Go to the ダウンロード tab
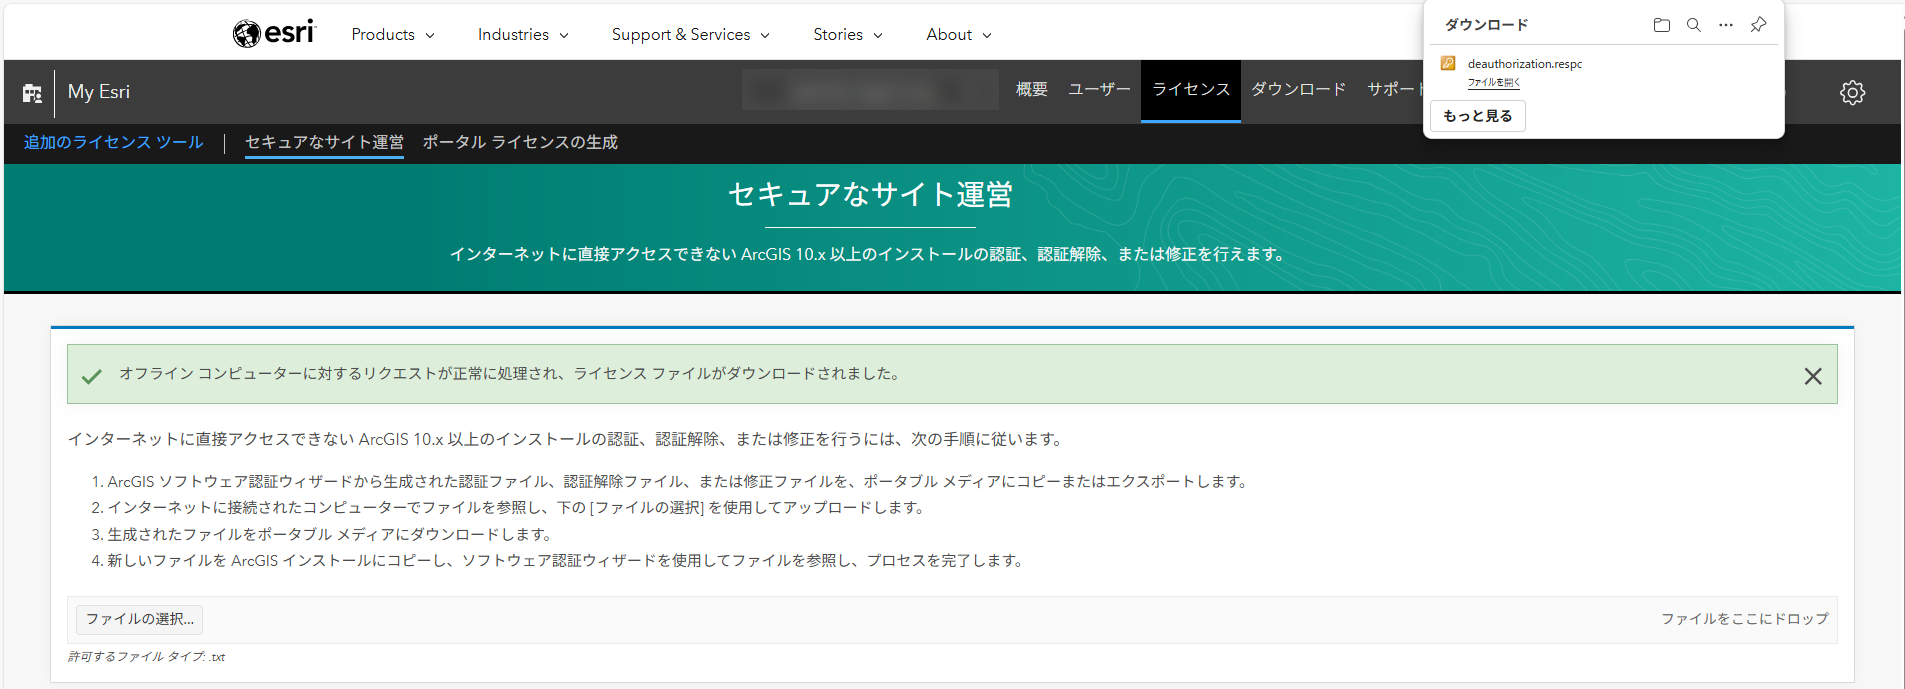The width and height of the screenshot is (1905, 689). point(1298,90)
